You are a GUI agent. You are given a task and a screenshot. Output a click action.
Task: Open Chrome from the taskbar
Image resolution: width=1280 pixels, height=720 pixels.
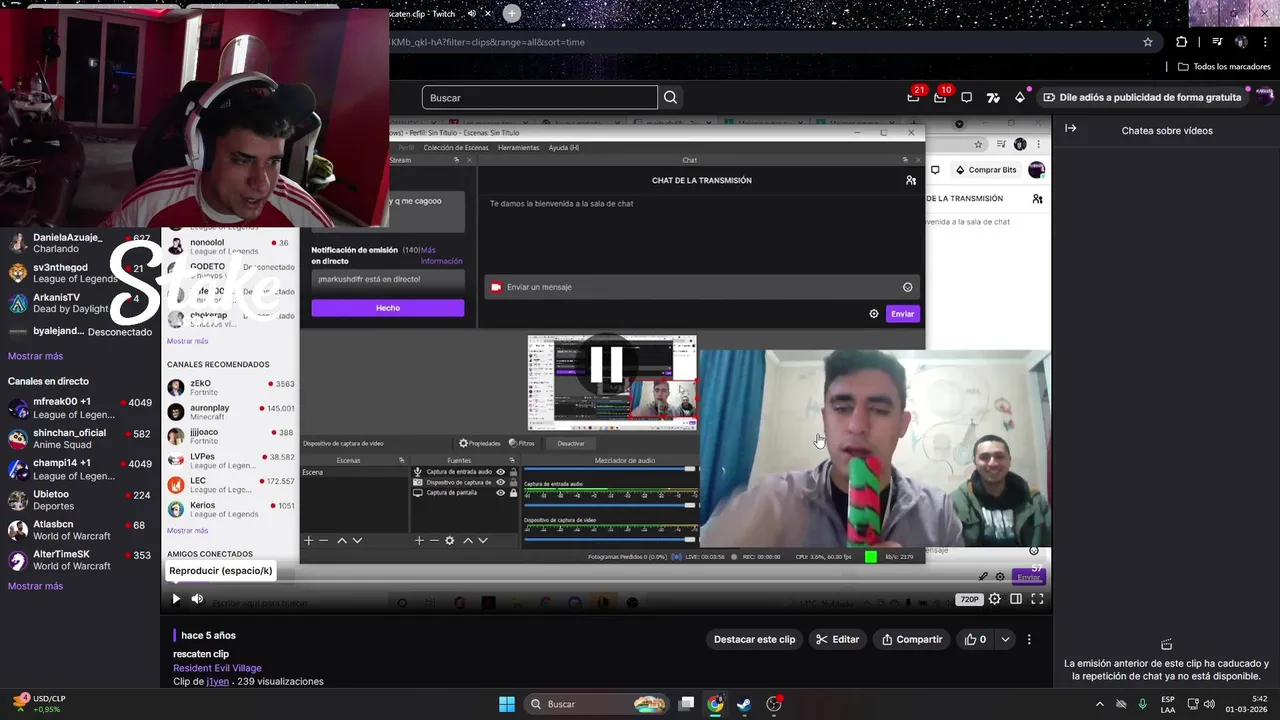pyautogui.click(x=715, y=704)
